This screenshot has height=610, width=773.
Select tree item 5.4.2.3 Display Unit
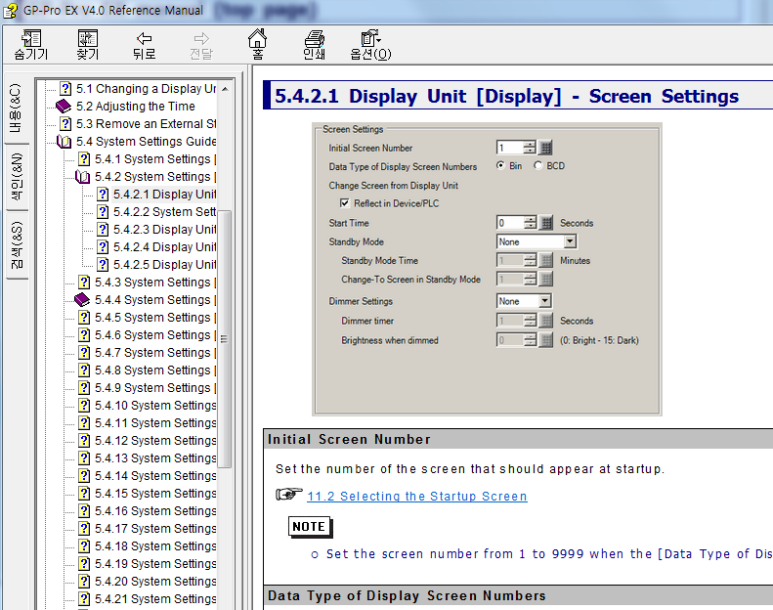[x=165, y=230]
